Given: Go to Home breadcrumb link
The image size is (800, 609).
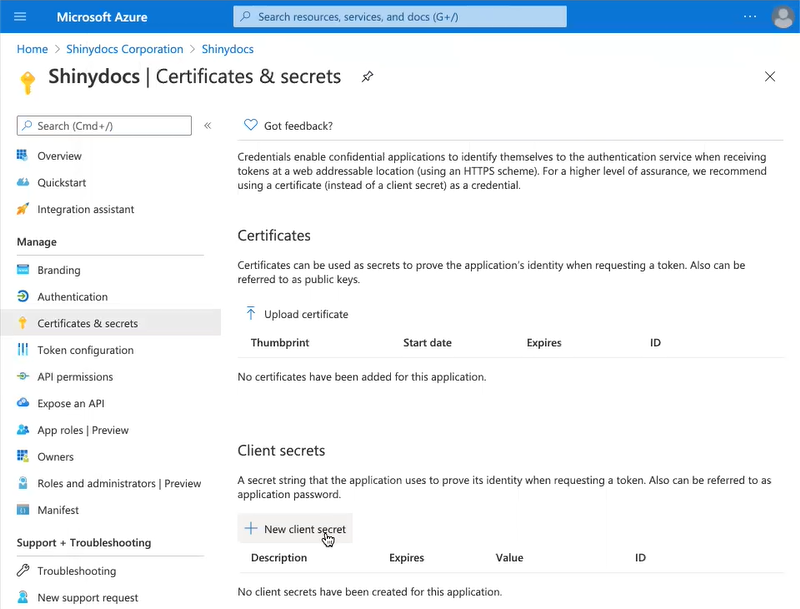Looking at the screenshot, I should pos(32,49).
